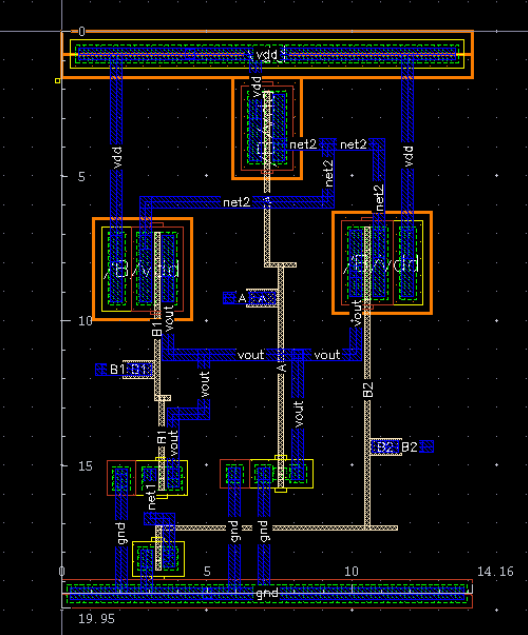Screen dimensions: 528x635
Task: Click the A pin label left of the center poly
Action: point(242,298)
